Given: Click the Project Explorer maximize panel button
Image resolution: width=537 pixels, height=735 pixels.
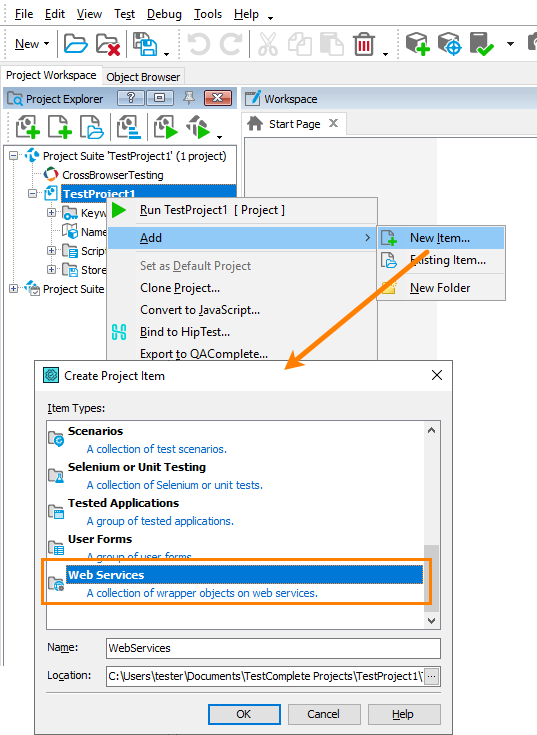Looking at the screenshot, I should (160, 98).
